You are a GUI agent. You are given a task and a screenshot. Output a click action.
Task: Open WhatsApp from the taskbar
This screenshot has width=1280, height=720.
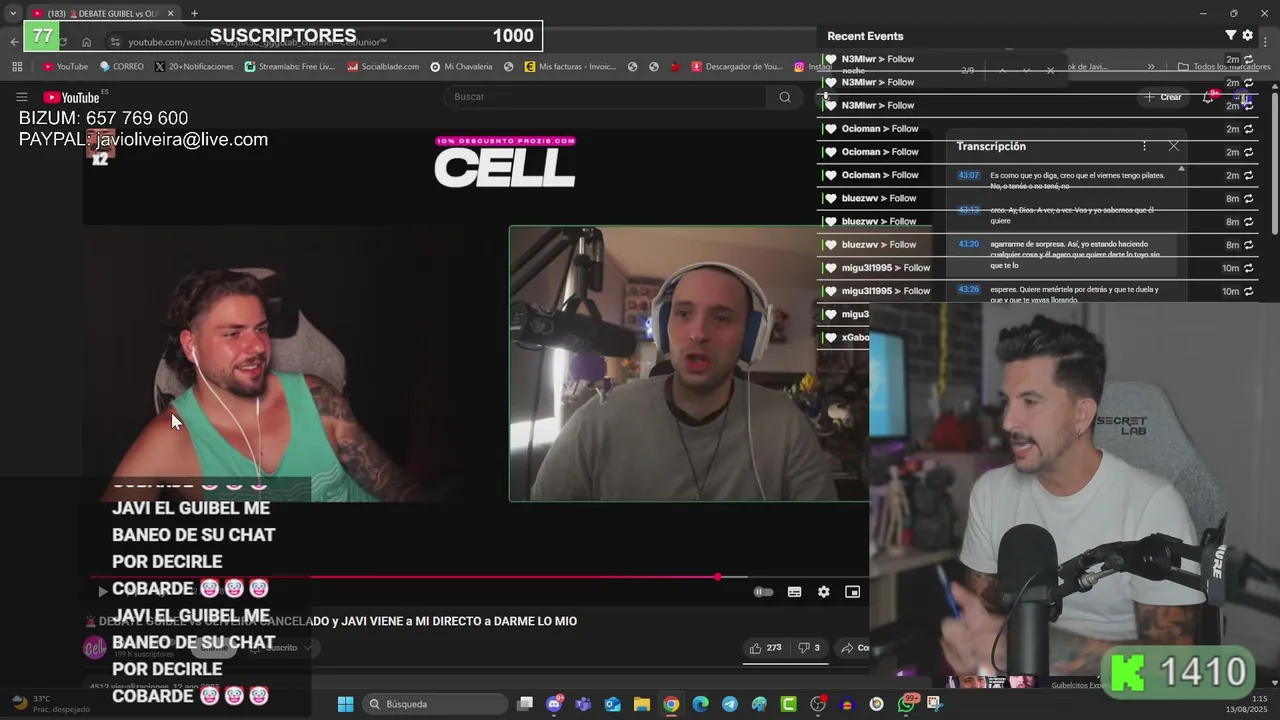tap(906, 704)
